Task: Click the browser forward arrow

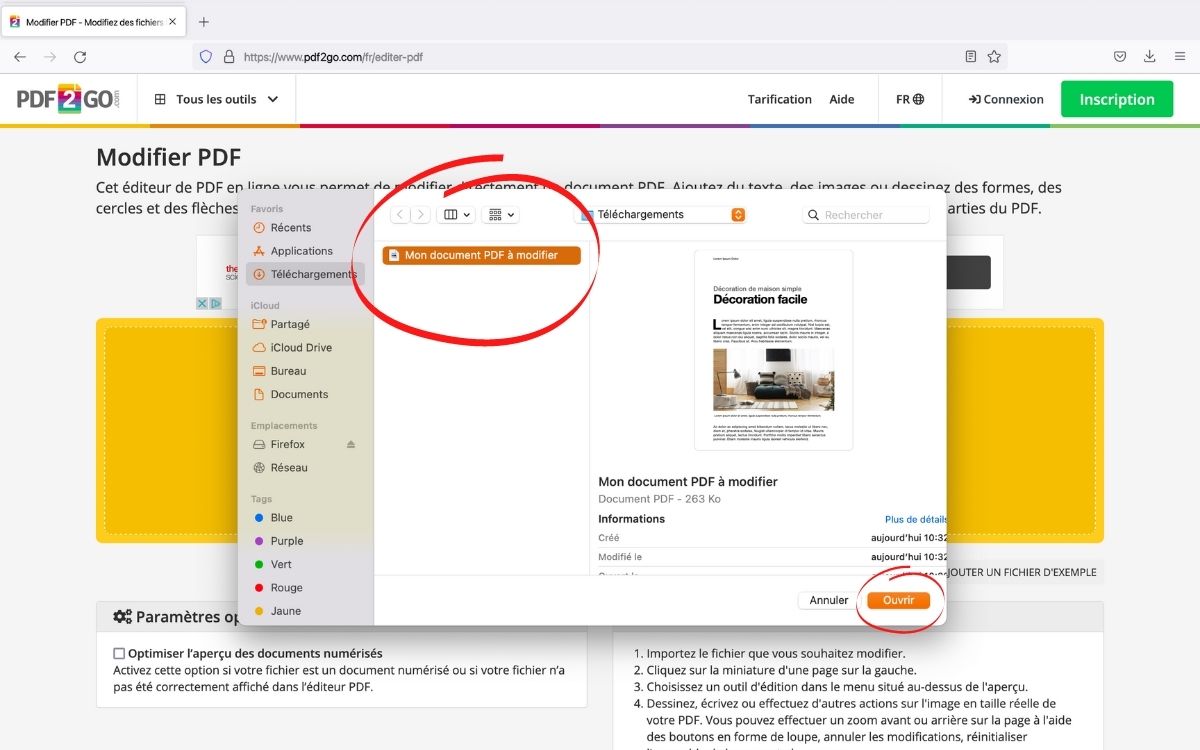Action: [x=50, y=57]
